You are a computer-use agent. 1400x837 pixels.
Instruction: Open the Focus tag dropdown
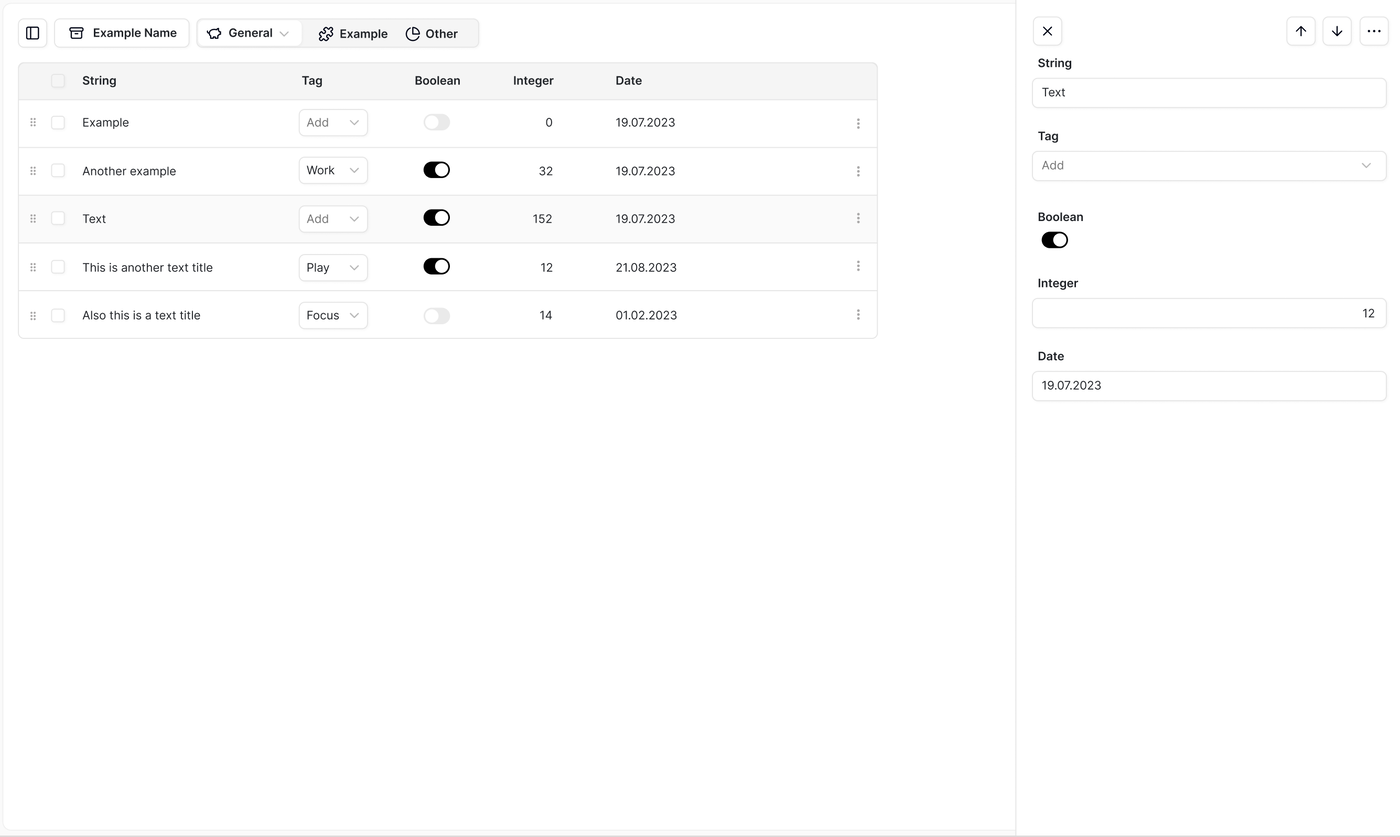pos(333,315)
